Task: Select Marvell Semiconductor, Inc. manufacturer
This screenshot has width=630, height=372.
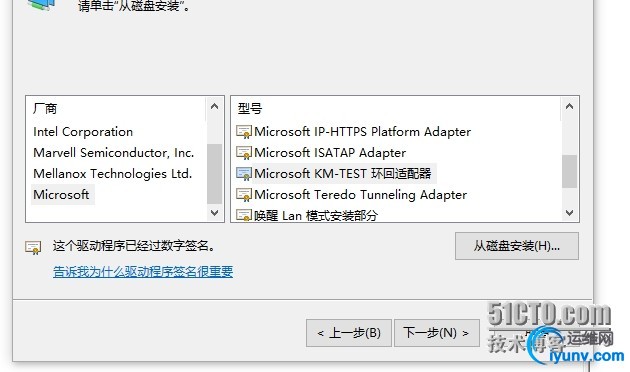Action: [114, 153]
